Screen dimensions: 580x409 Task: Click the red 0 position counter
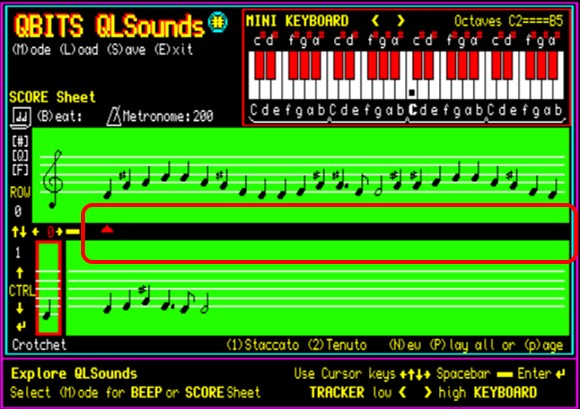51,232
